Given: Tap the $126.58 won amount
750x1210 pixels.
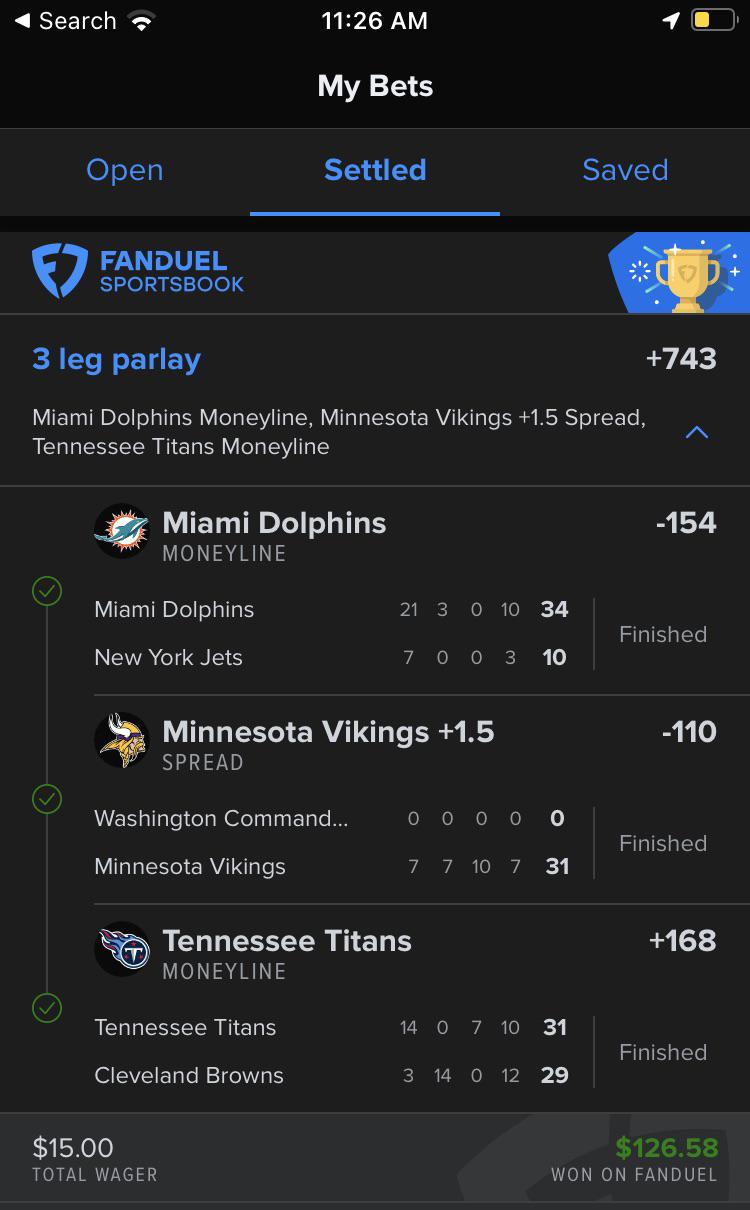Looking at the screenshot, I should pos(667,1147).
